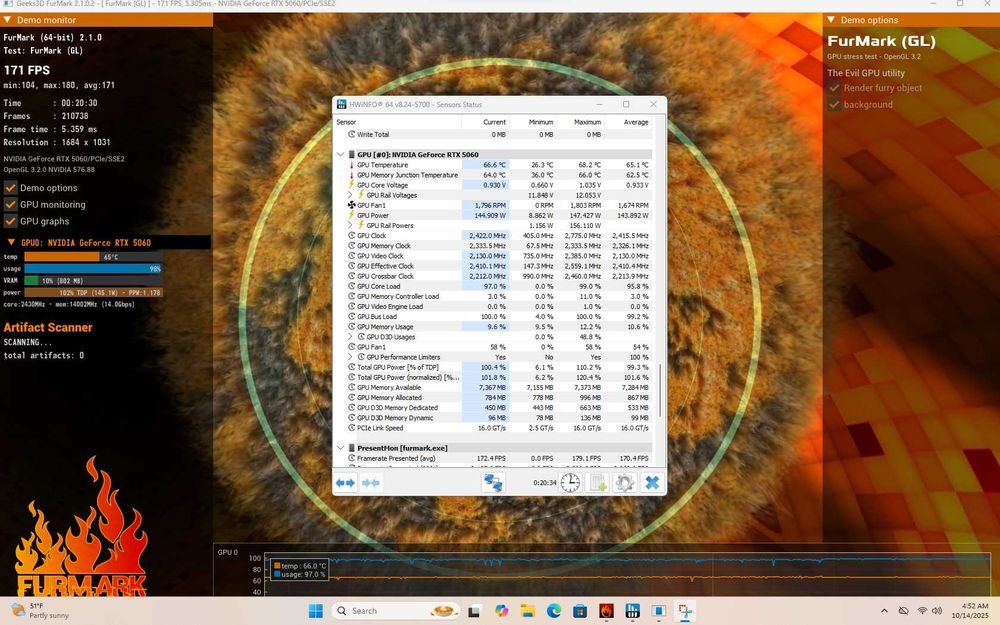
Task: Click the volume speaker icon in tray
Action: (937, 611)
